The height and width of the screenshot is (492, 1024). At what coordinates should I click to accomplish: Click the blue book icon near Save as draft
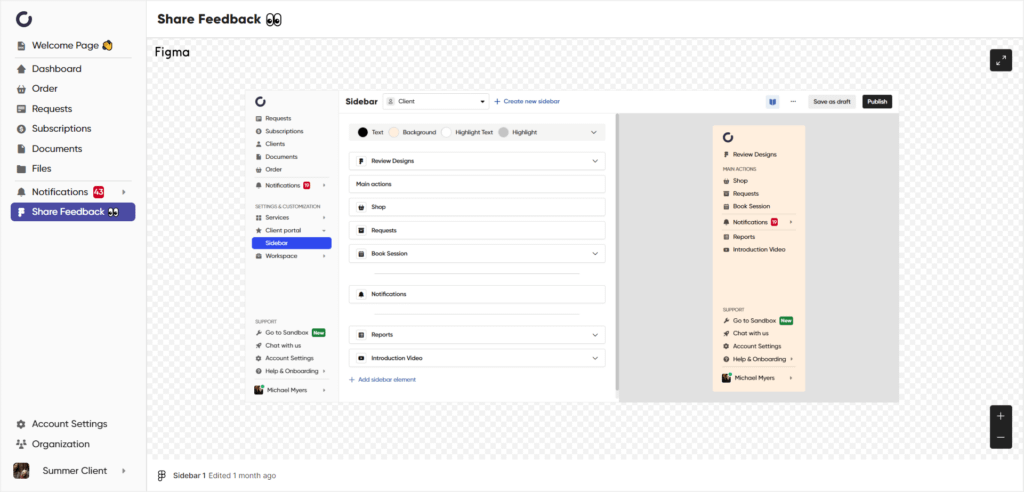tap(773, 101)
